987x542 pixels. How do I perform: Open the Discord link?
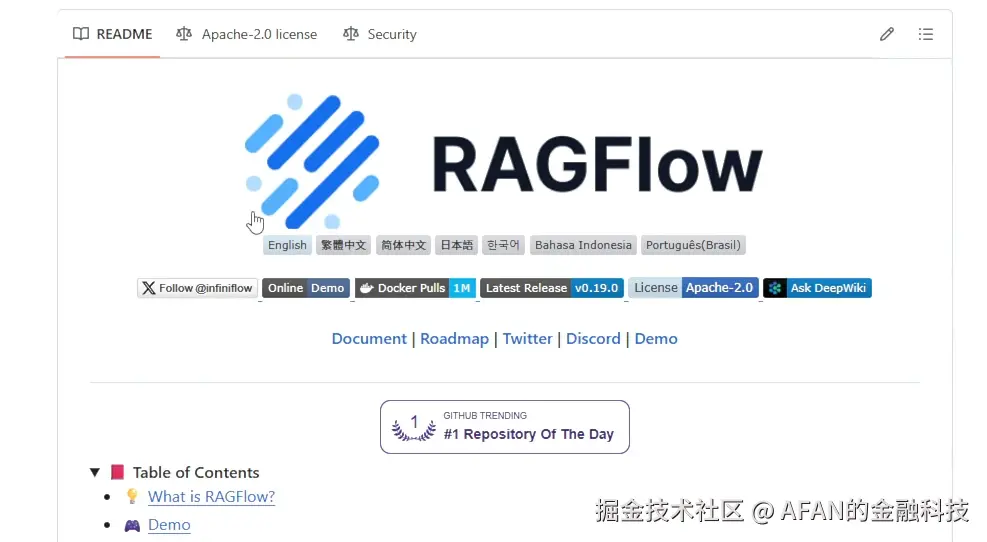click(x=593, y=339)
